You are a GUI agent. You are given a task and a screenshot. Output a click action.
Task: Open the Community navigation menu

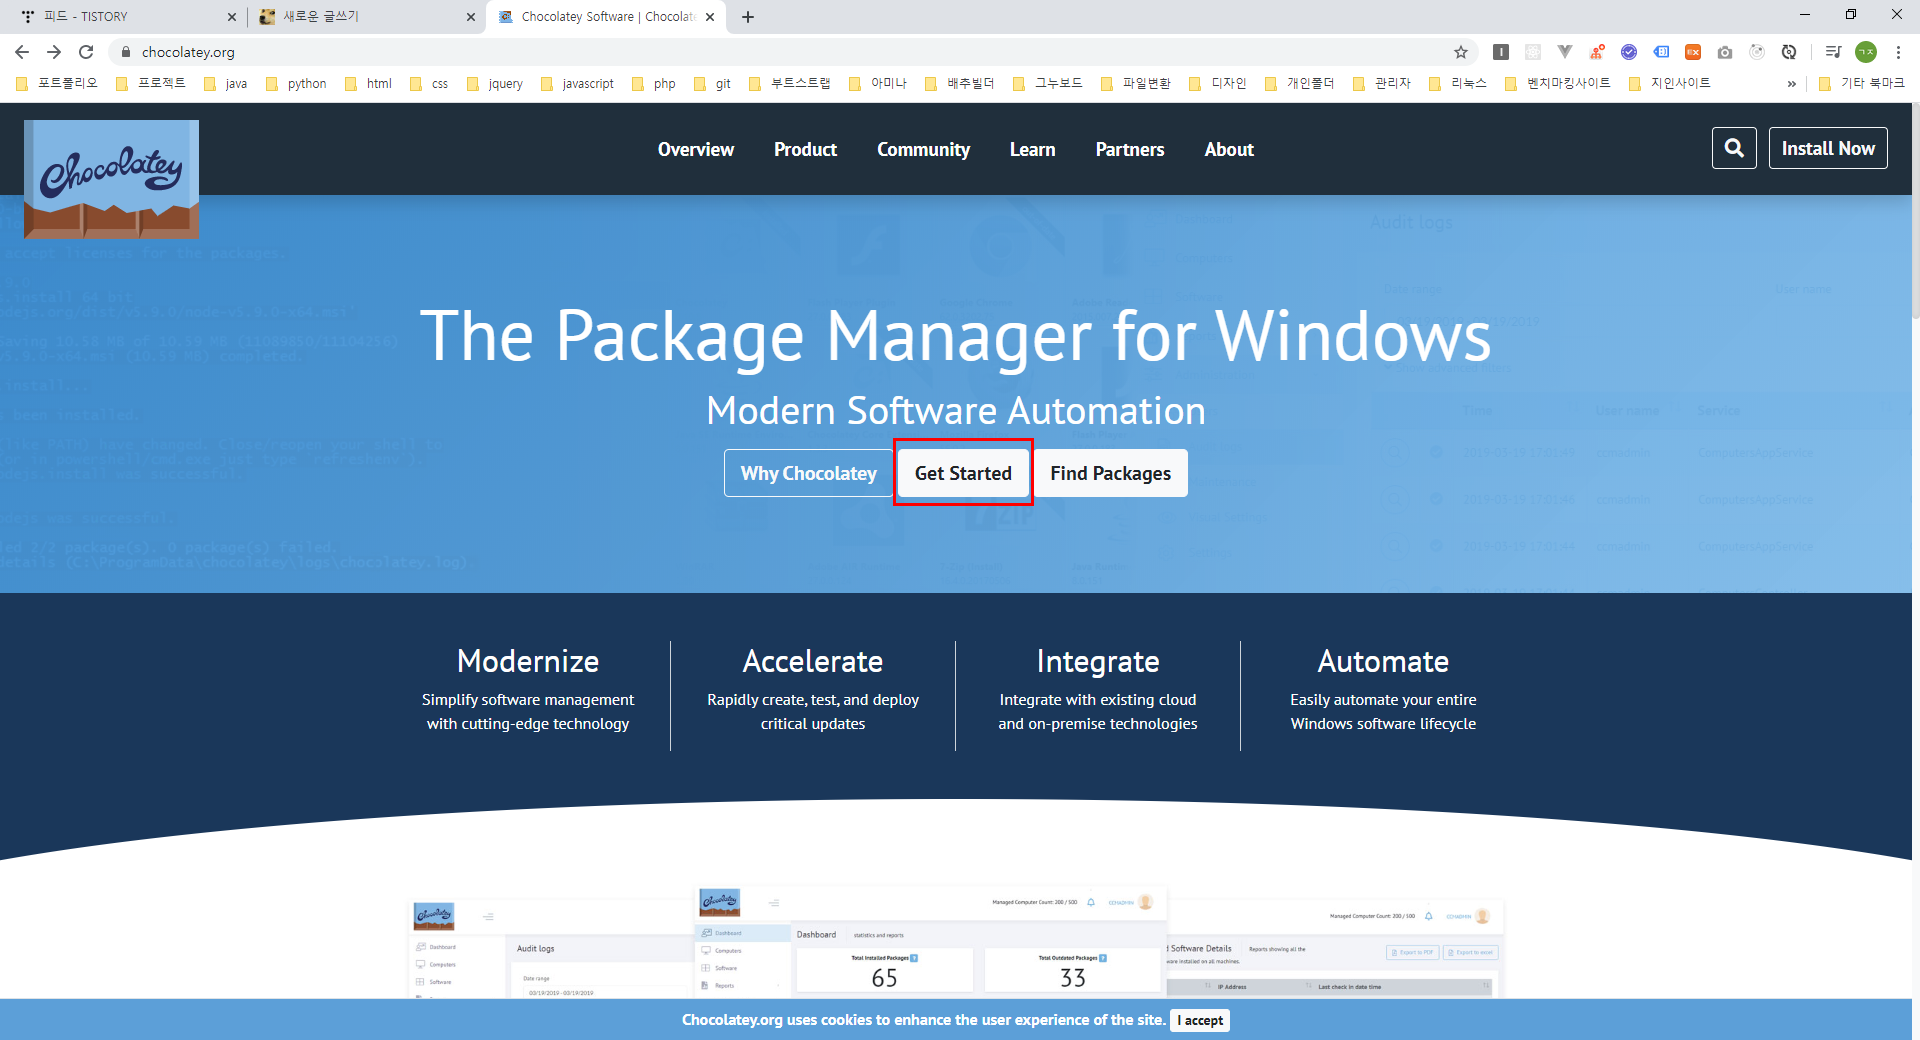(x=923, y=149)
